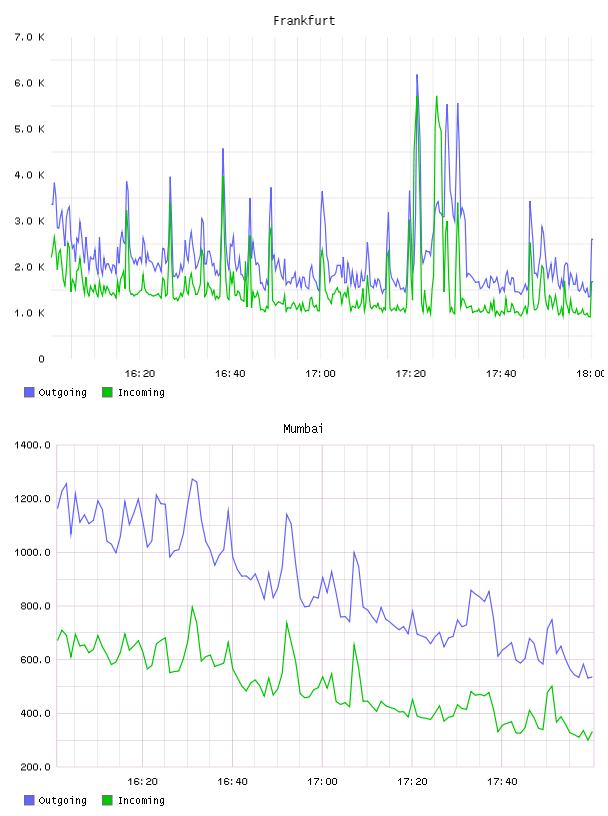
Task: Select the blue Outgoing swatch in Frankfurt legend
Action: (x=29, y=392)
